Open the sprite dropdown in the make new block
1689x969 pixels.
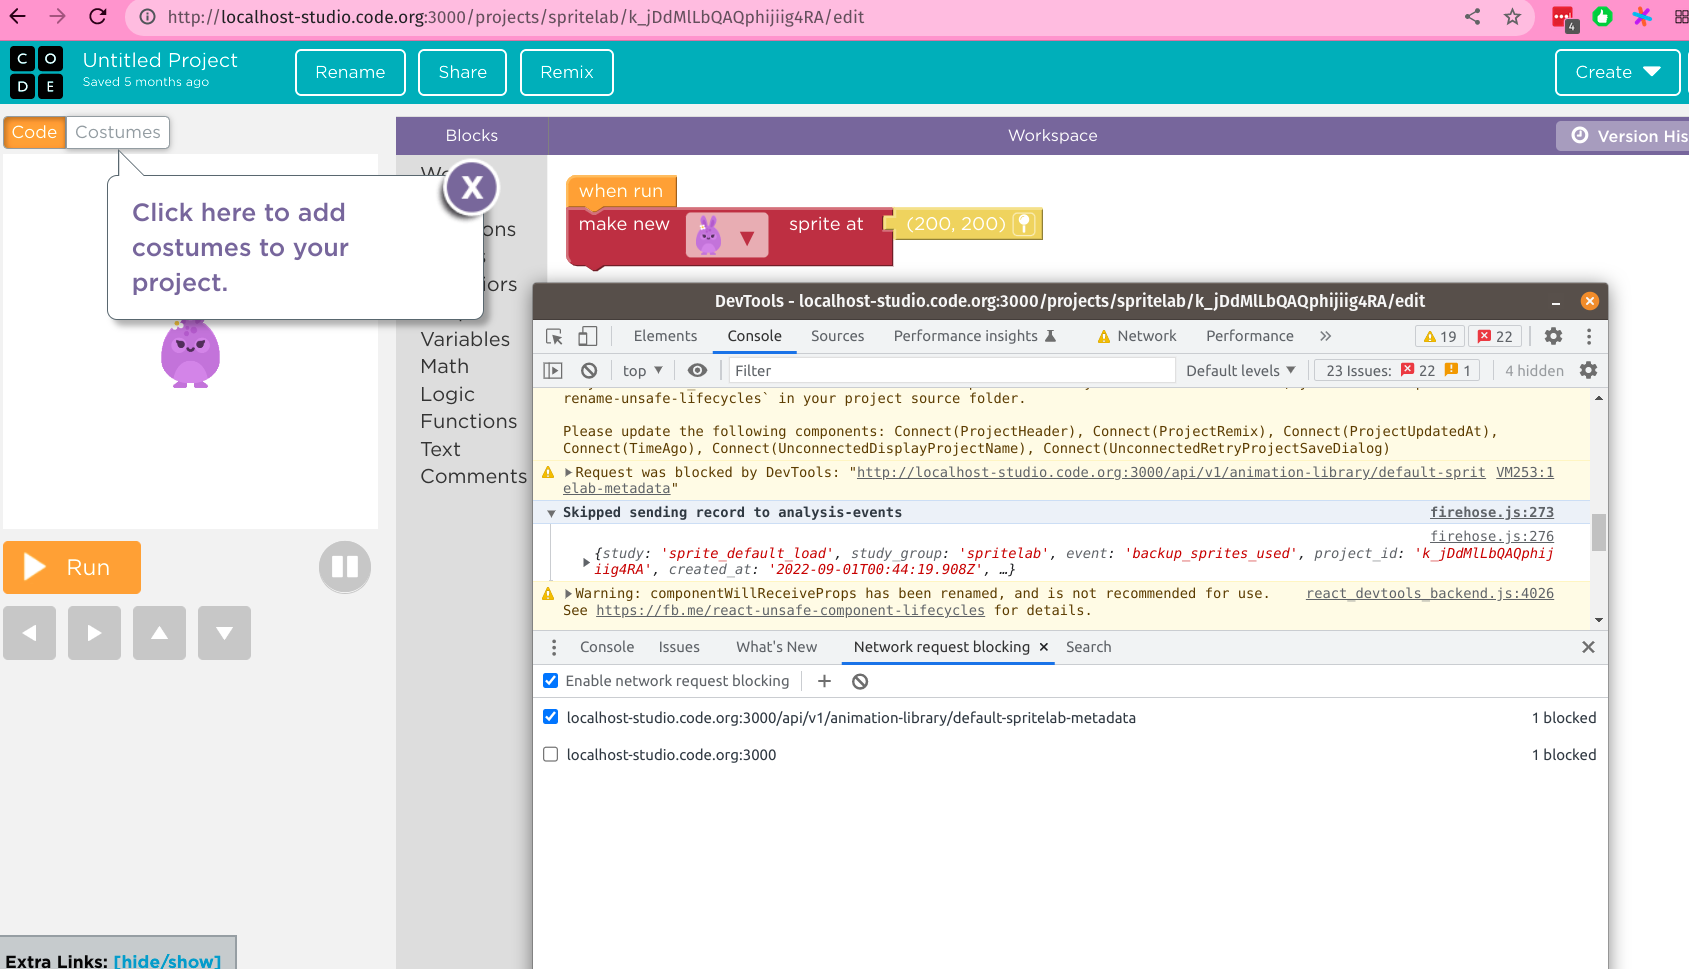tap(746, 235)
